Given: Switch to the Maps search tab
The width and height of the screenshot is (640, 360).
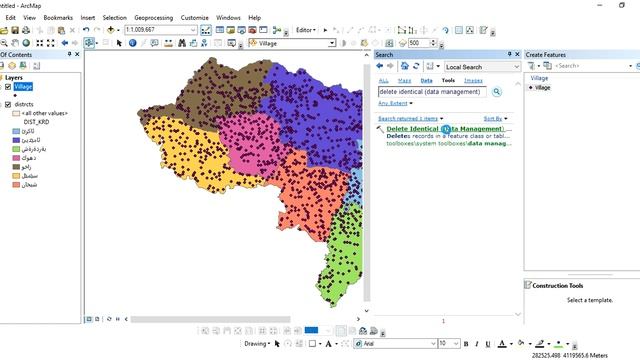Looking at the screenshot, I should click(404, 80).
